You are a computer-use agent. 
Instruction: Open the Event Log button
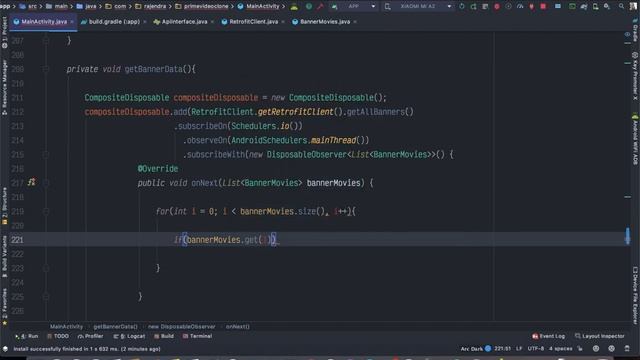pyautogui.click(x=549, y=336)
